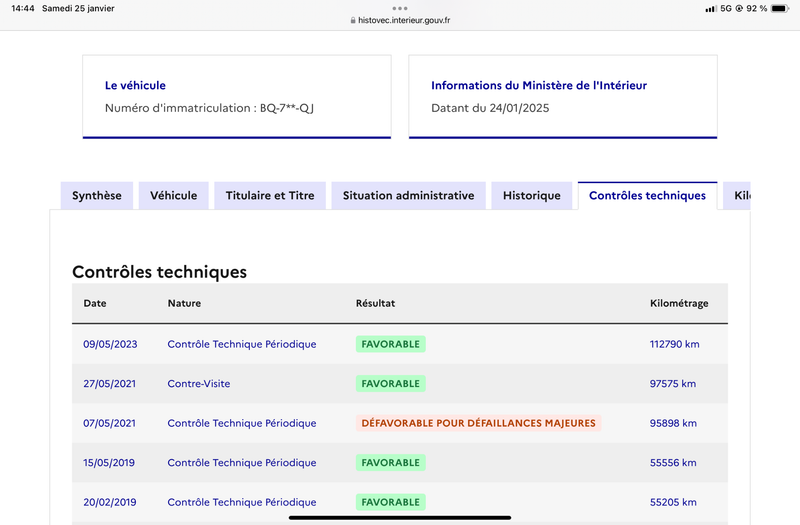This screenshot has height=525, width=800.
Task: Click the FAVORABLE badge for 27/05/2021
Action: [x=391, y=384]
